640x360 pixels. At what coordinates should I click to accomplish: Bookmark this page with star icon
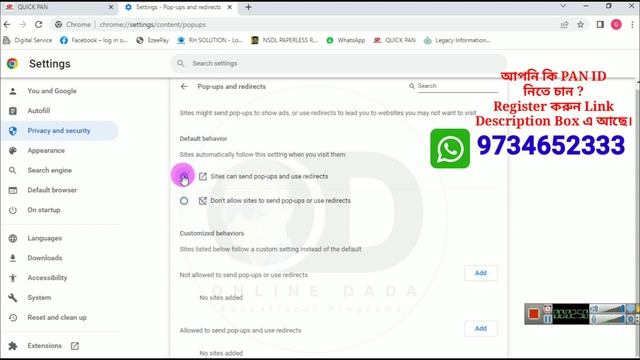pyautogui.click(x=580, y=24)
